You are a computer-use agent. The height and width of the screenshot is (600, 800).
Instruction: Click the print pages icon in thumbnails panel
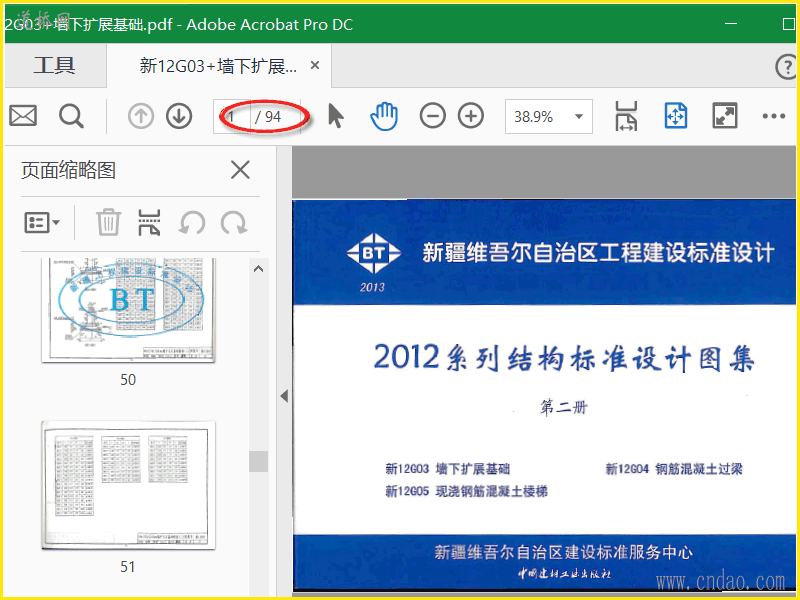[149, 222]
